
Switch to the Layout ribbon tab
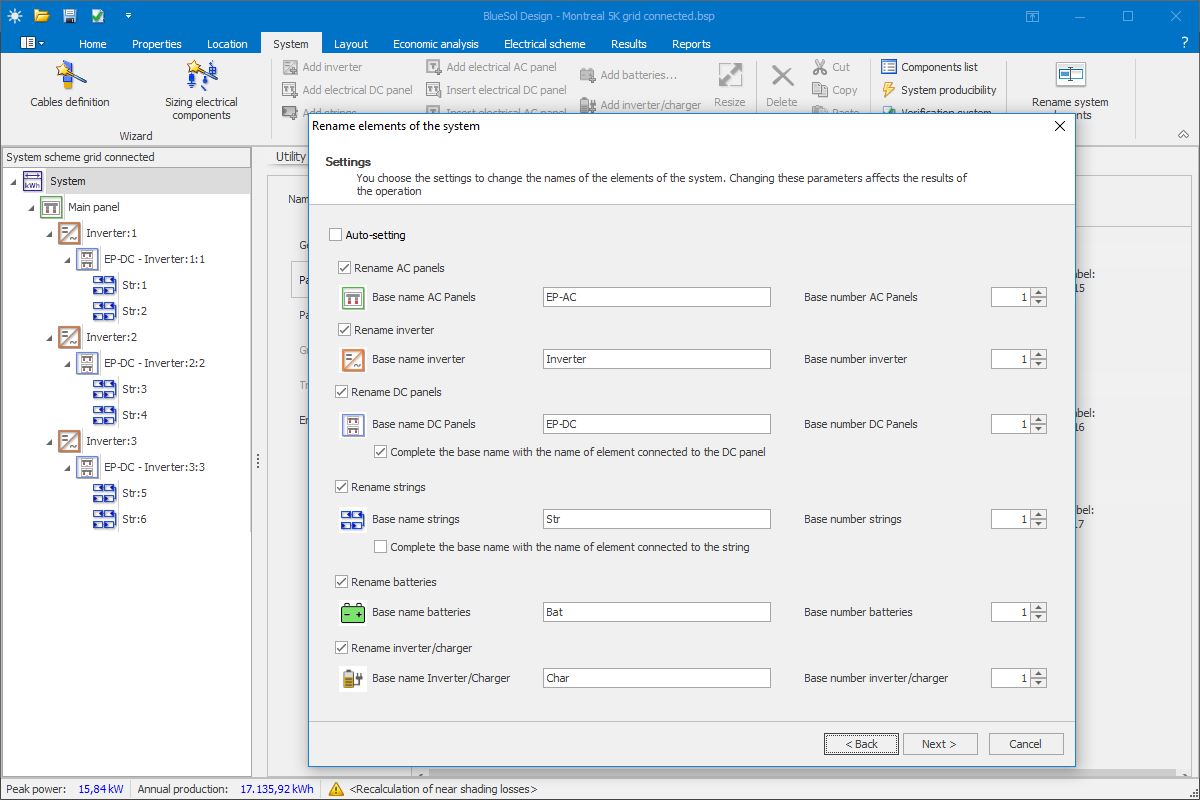click(351, 43)
